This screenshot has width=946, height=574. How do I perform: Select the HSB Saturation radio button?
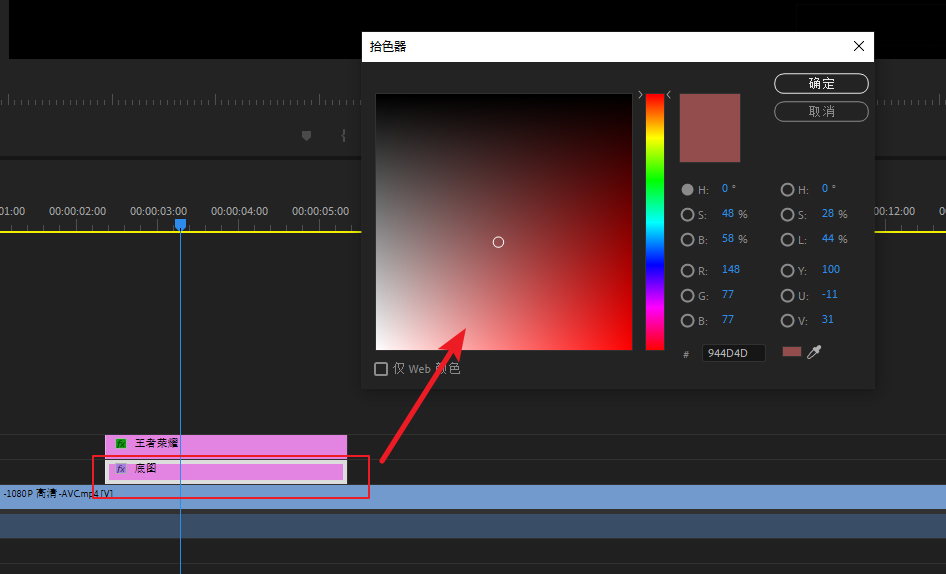pos(687,214)
